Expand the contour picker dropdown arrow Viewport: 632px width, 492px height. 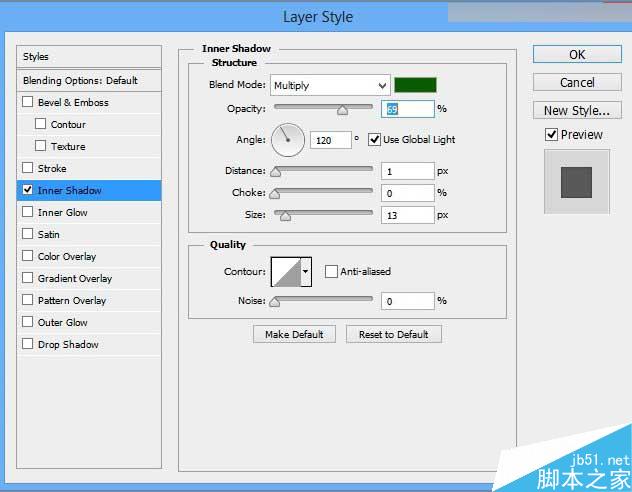point(306,272)
